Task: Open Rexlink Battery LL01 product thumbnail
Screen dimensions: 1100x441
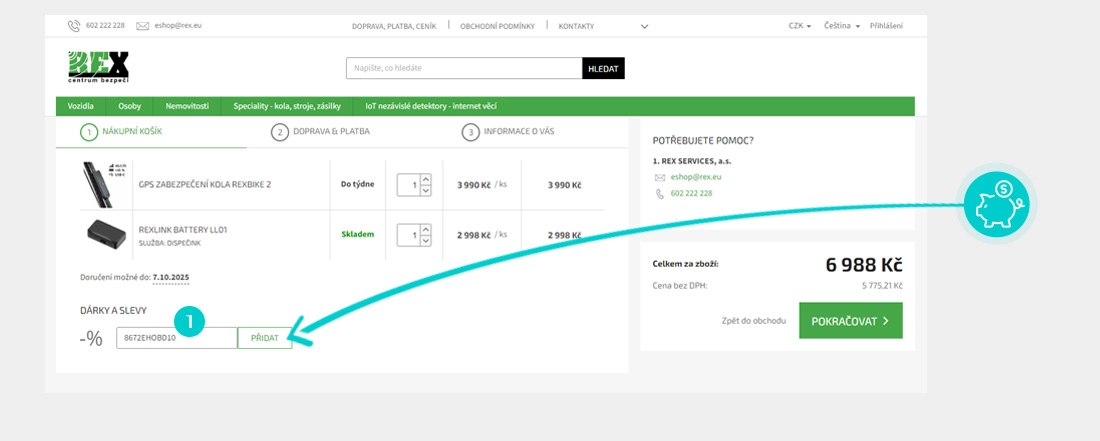Action: click(x=104, y=235)
